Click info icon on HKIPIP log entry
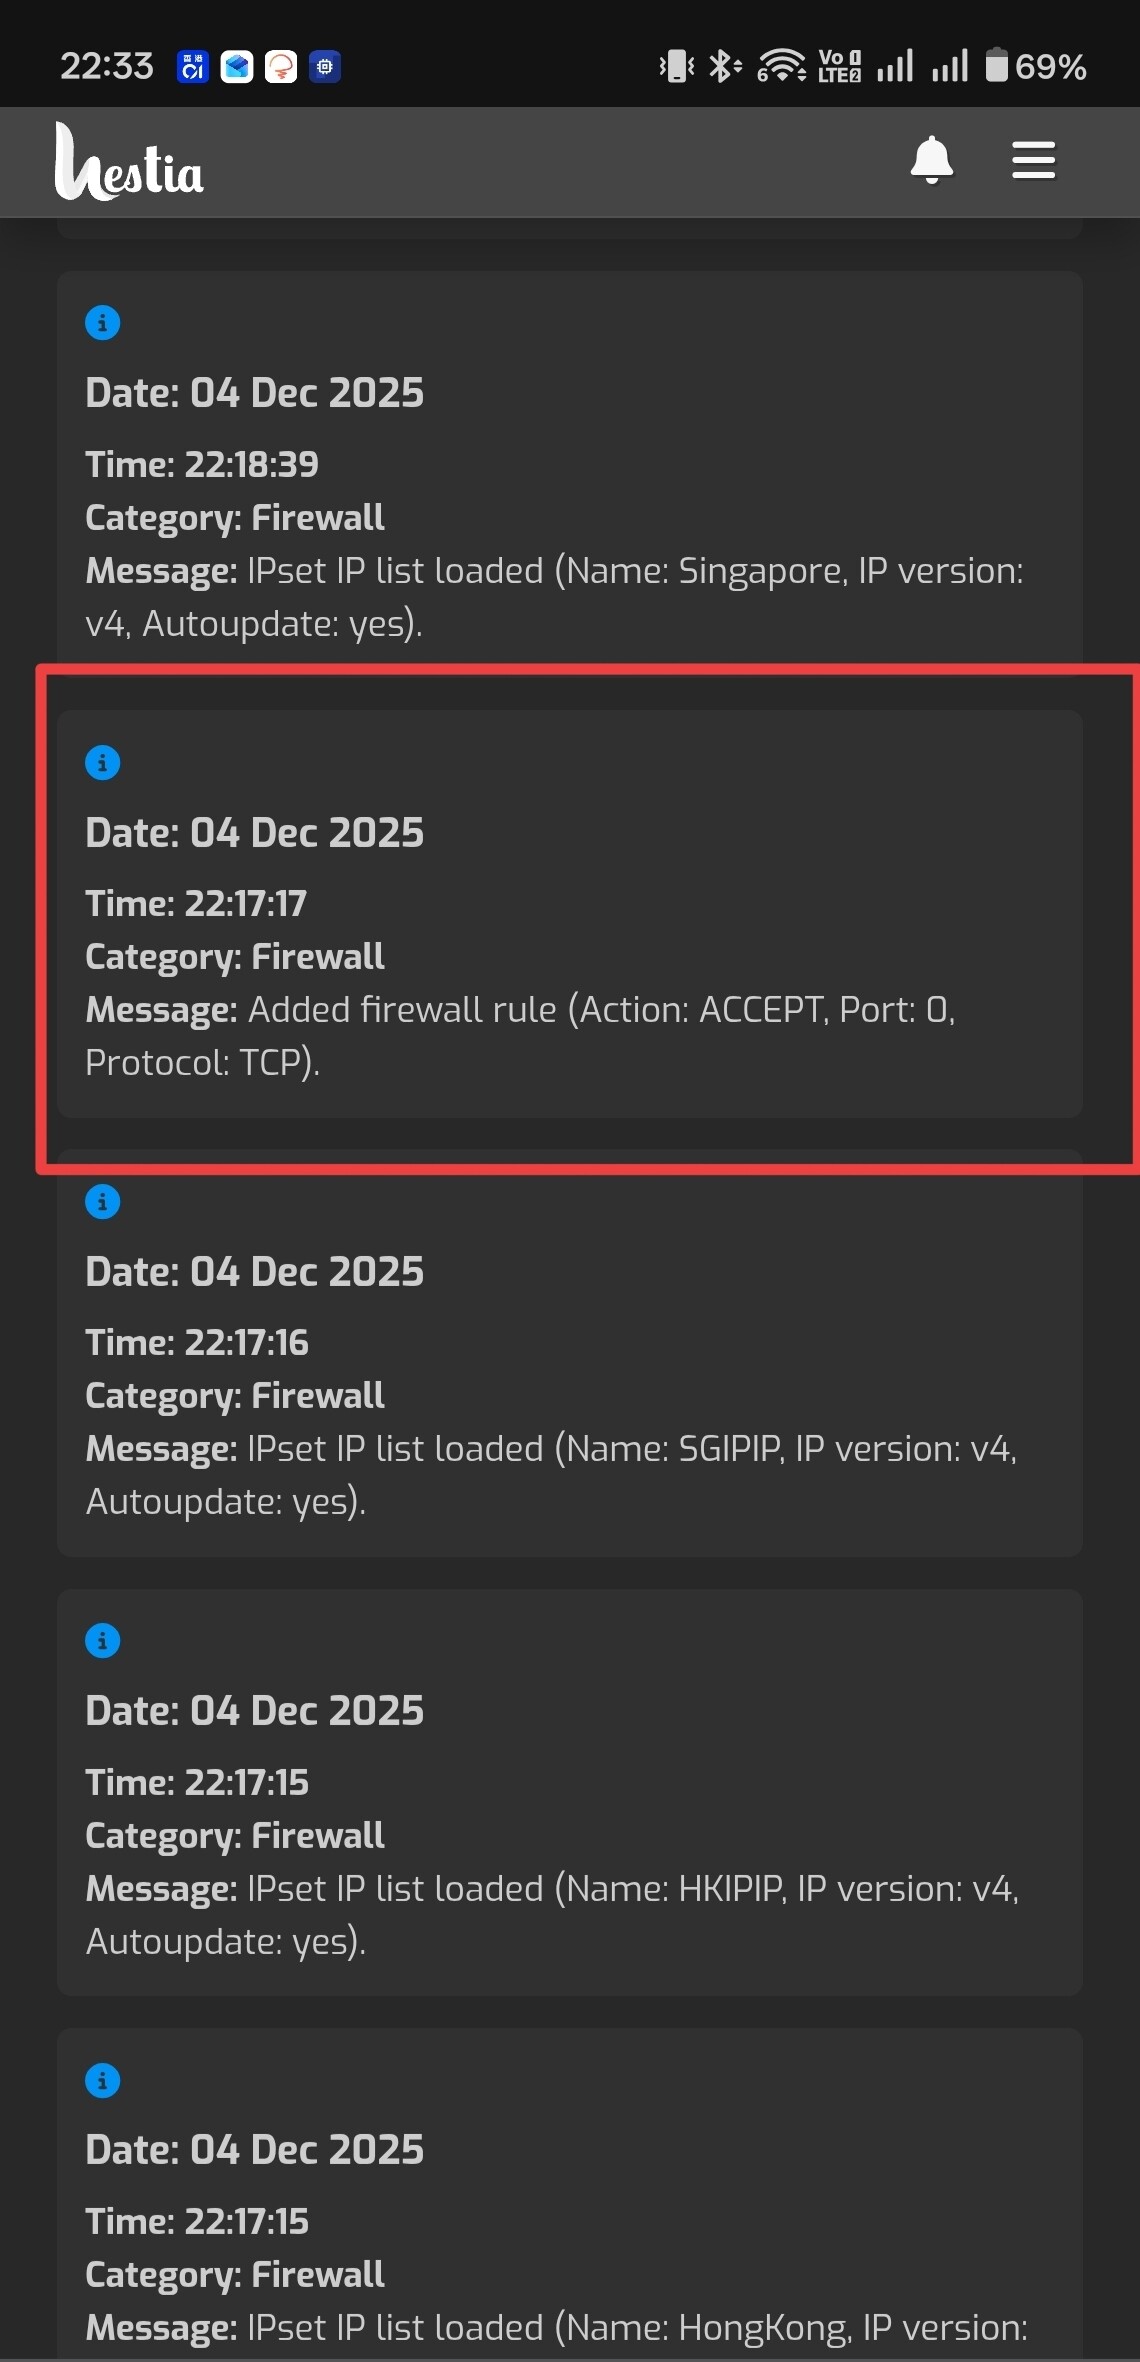This screenshot has width=1140, height=2362. click(x=103, y=1641)
